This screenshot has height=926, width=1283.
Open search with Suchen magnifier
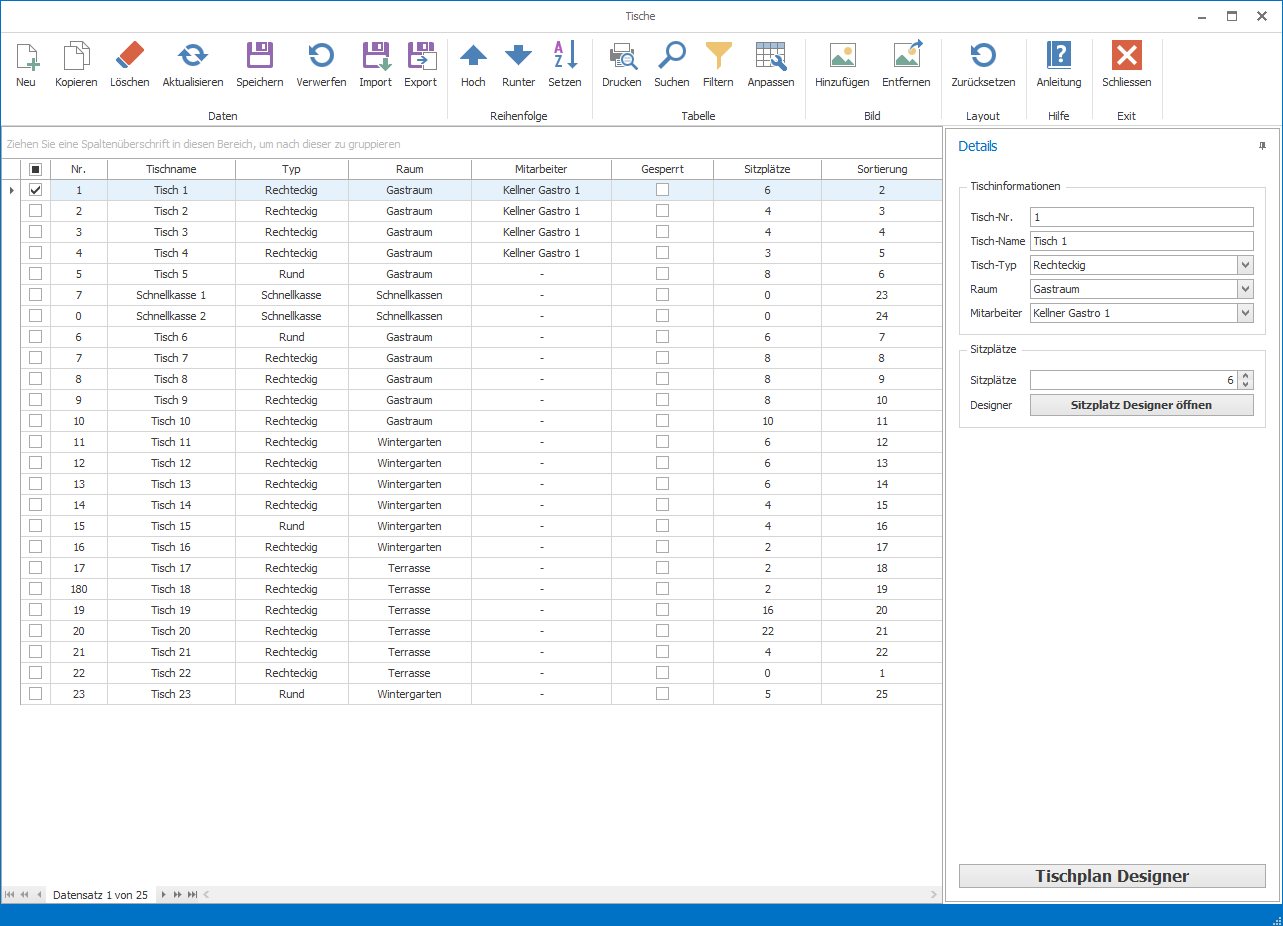(x=672, y=57)
